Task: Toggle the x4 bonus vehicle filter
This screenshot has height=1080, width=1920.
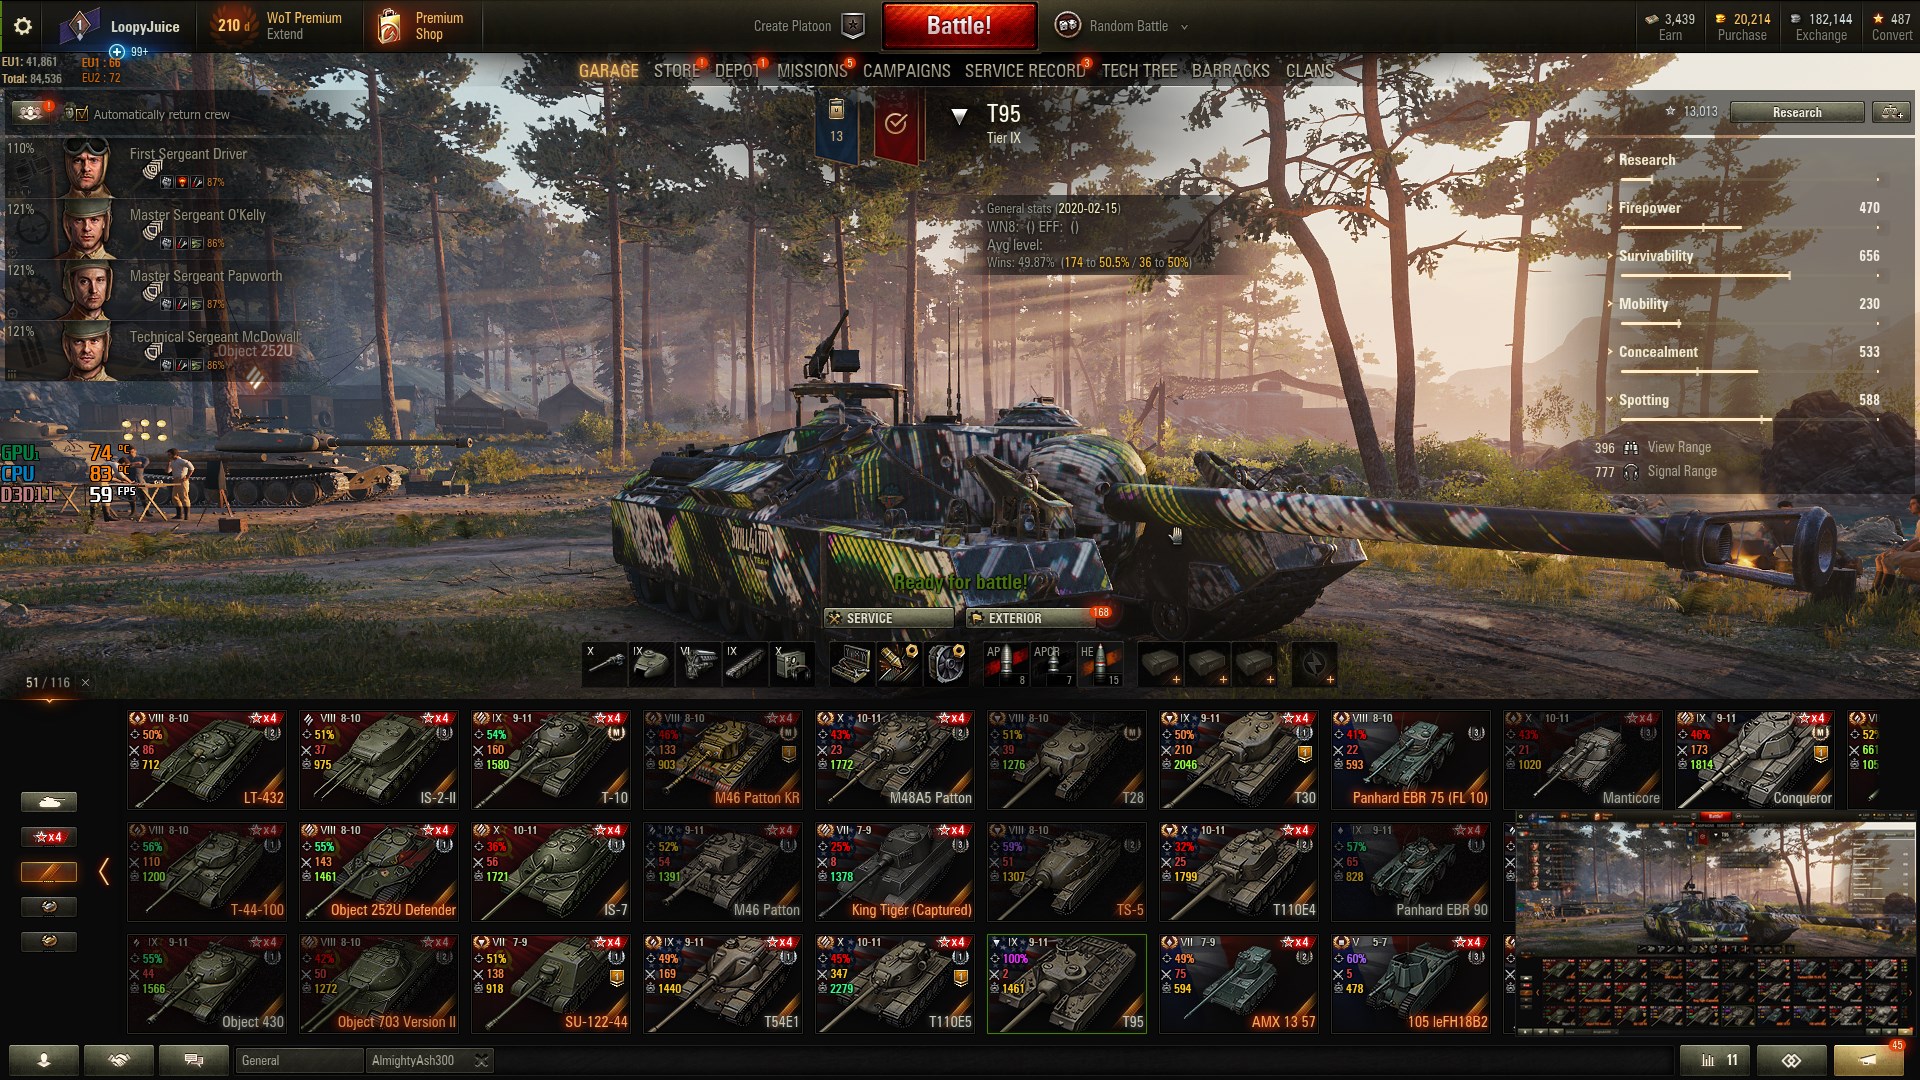Action: [x=49, y=837]
